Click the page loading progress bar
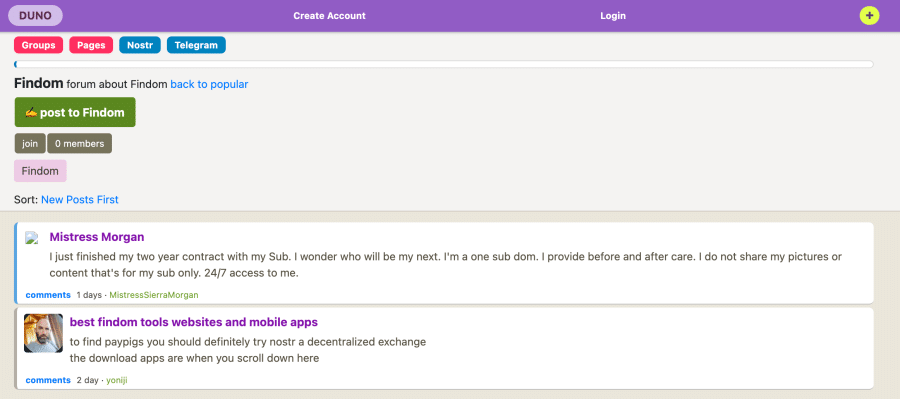Viewport: 900px width, 399px height. tap(444, 64)
